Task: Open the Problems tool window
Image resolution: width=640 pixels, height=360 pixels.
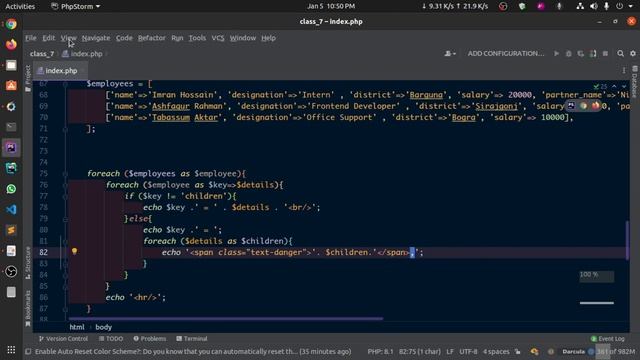Action: click(150, 339)
